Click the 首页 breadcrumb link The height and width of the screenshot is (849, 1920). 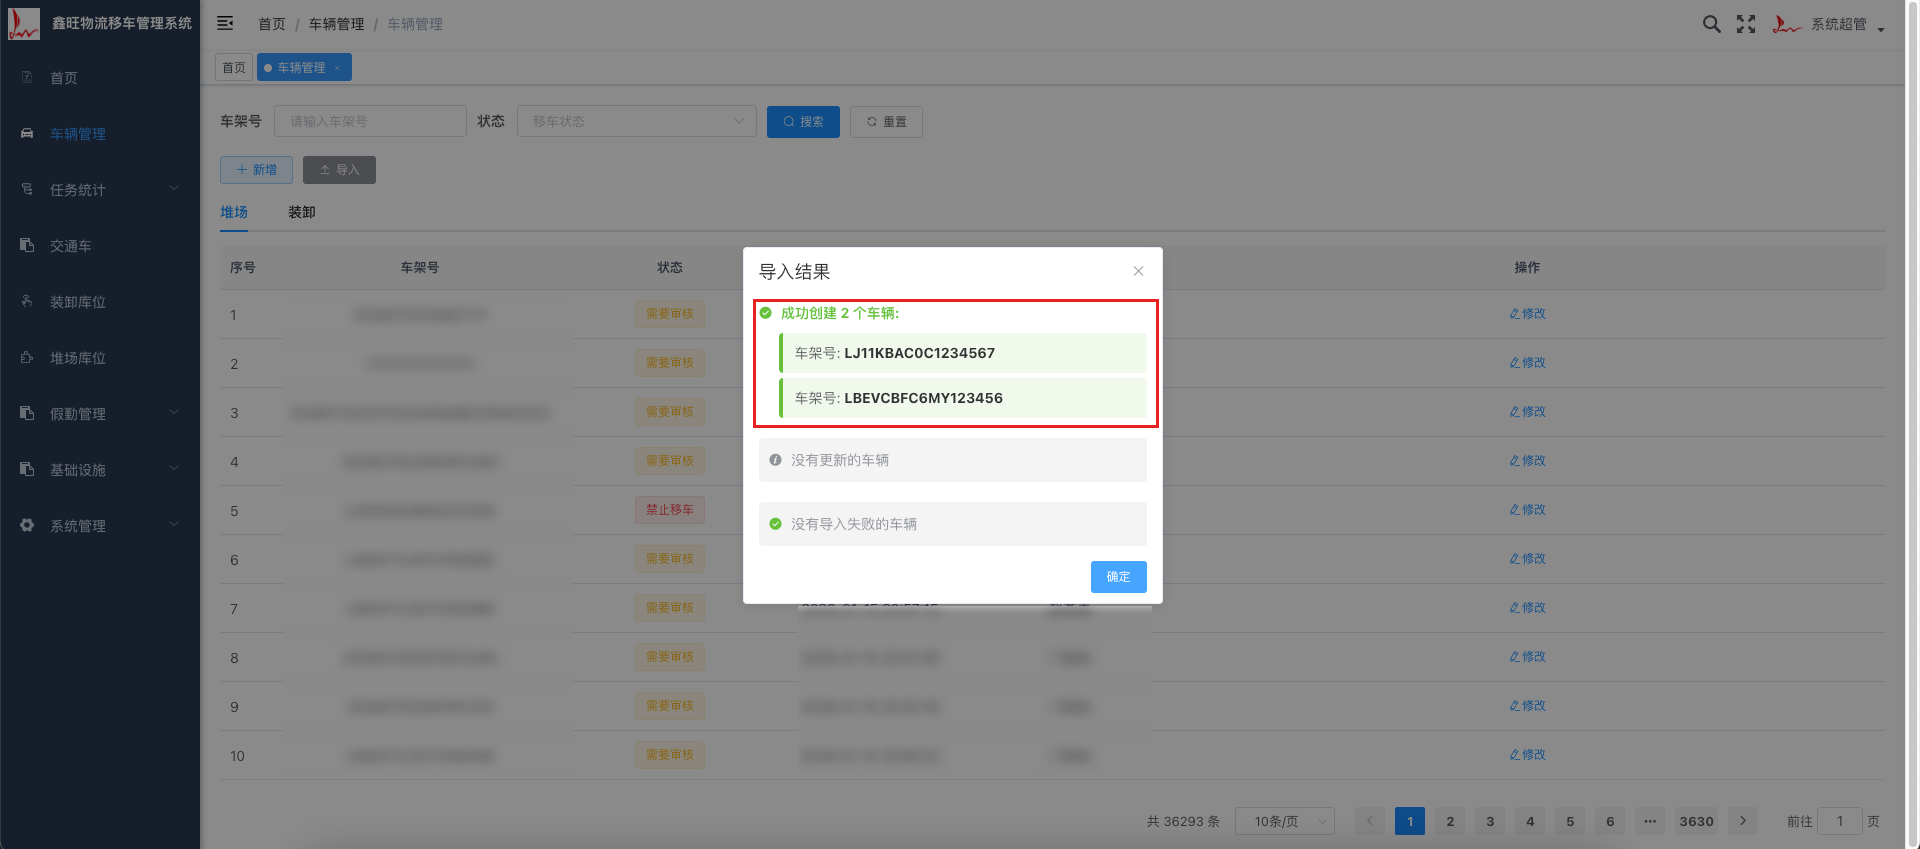pos(272,24)
